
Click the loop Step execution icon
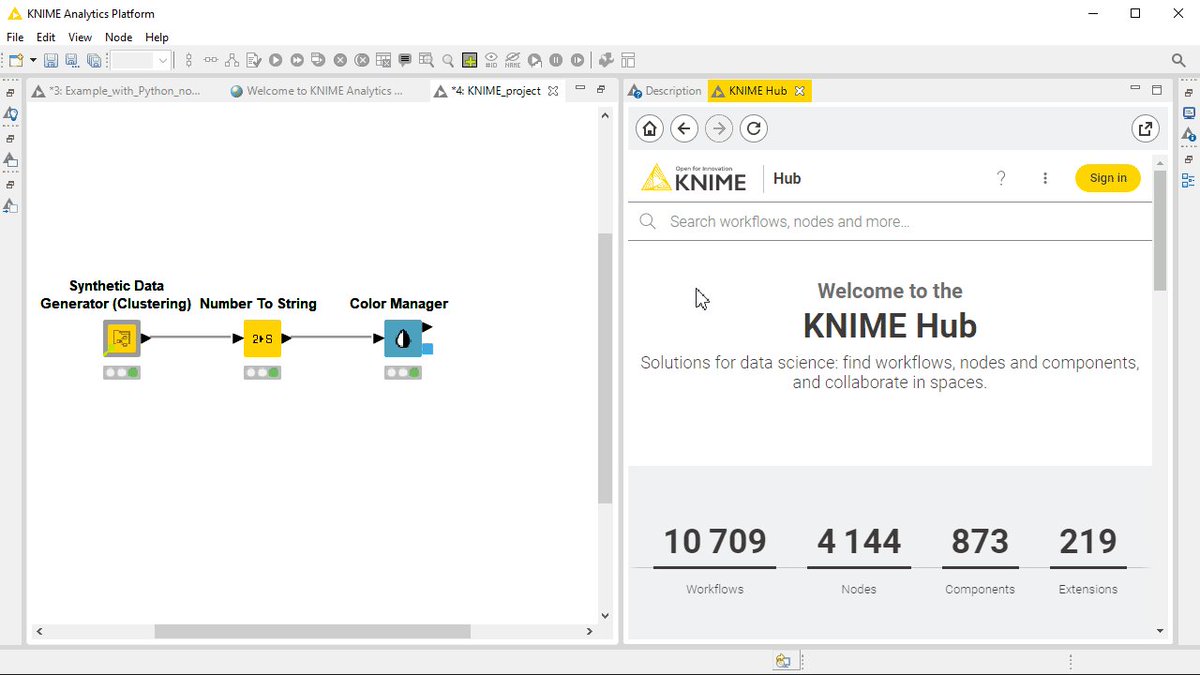click(x=535, y=60)
